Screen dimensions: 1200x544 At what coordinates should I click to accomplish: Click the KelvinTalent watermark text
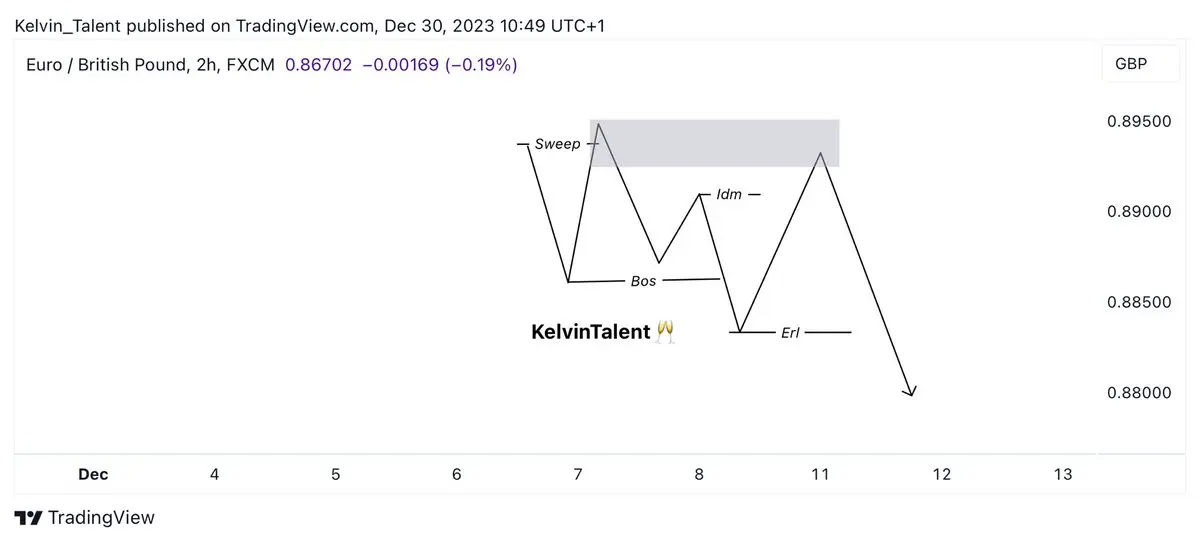pyautogui.click(x=591, y=332)
